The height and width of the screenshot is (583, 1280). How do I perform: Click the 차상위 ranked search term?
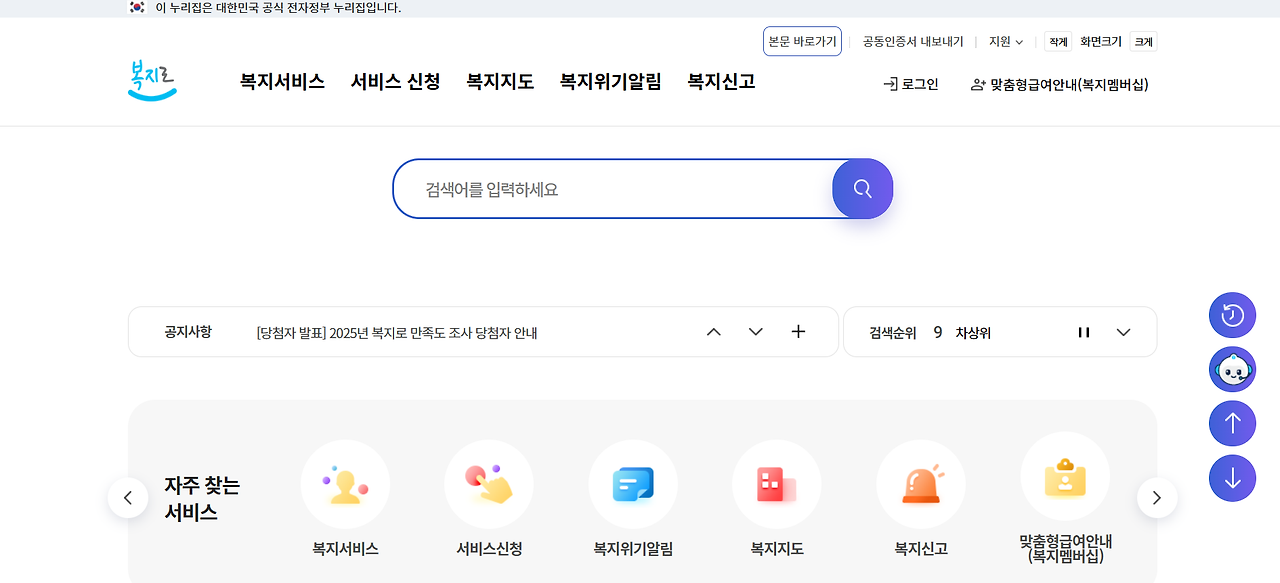point(973,333)
